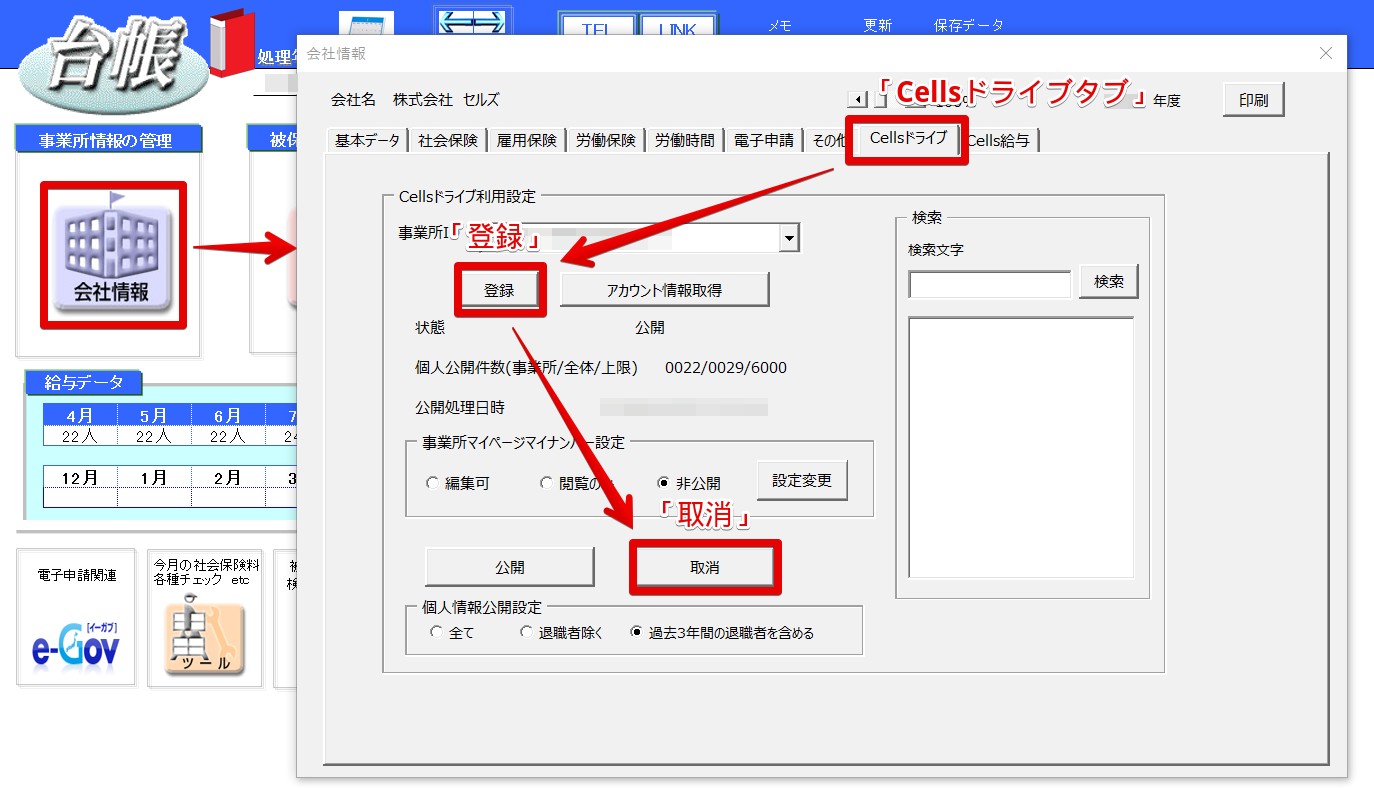Open the 会社情報 building icon
The image size is (1374, 788).
tap(112, 252)
